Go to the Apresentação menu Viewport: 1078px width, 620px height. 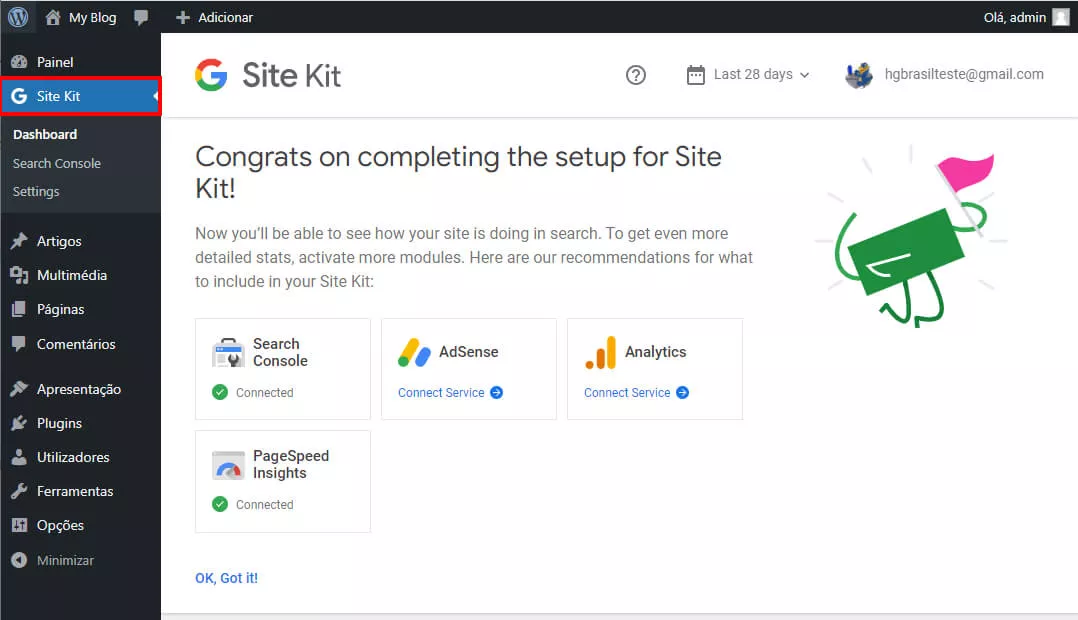click(x=80, y=389)
